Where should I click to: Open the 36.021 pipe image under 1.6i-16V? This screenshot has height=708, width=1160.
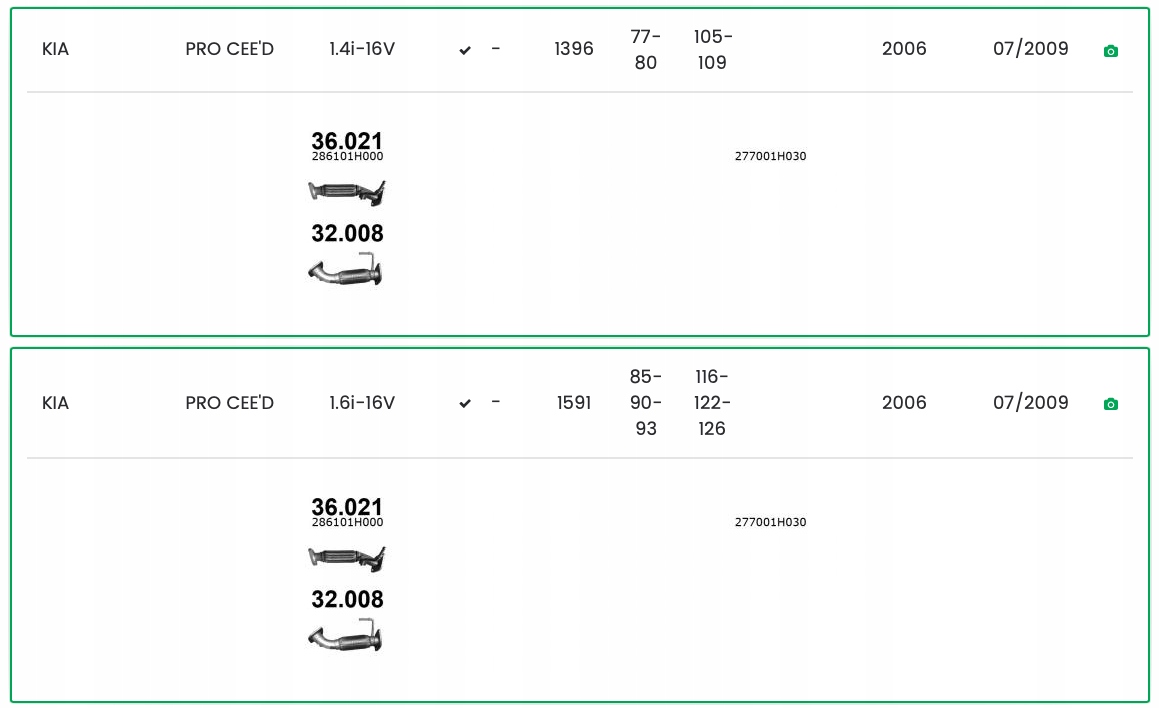point(346,557)
